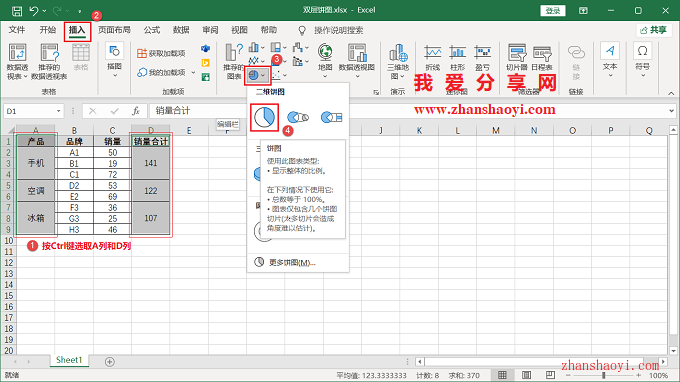The width and height of the screenshot is (680, 382).
Task: Click the Save icon in title bar
Action: [17, 10]
